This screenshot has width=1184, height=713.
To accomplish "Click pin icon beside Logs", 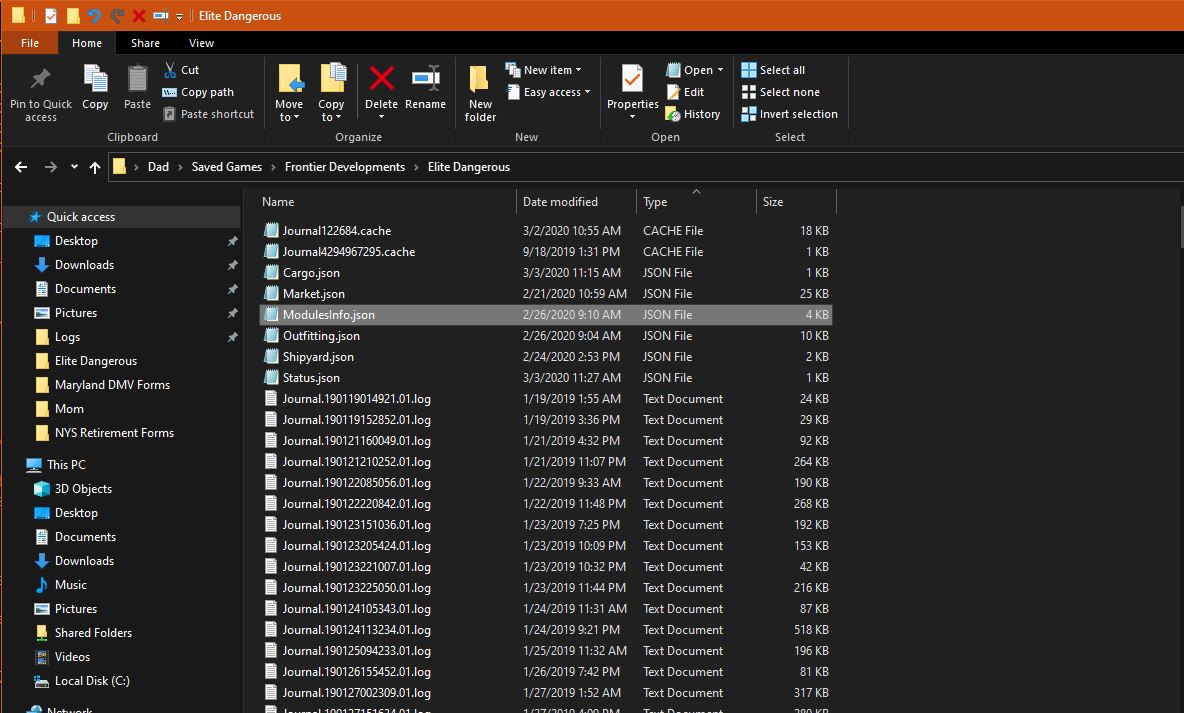I will [233, 337].
